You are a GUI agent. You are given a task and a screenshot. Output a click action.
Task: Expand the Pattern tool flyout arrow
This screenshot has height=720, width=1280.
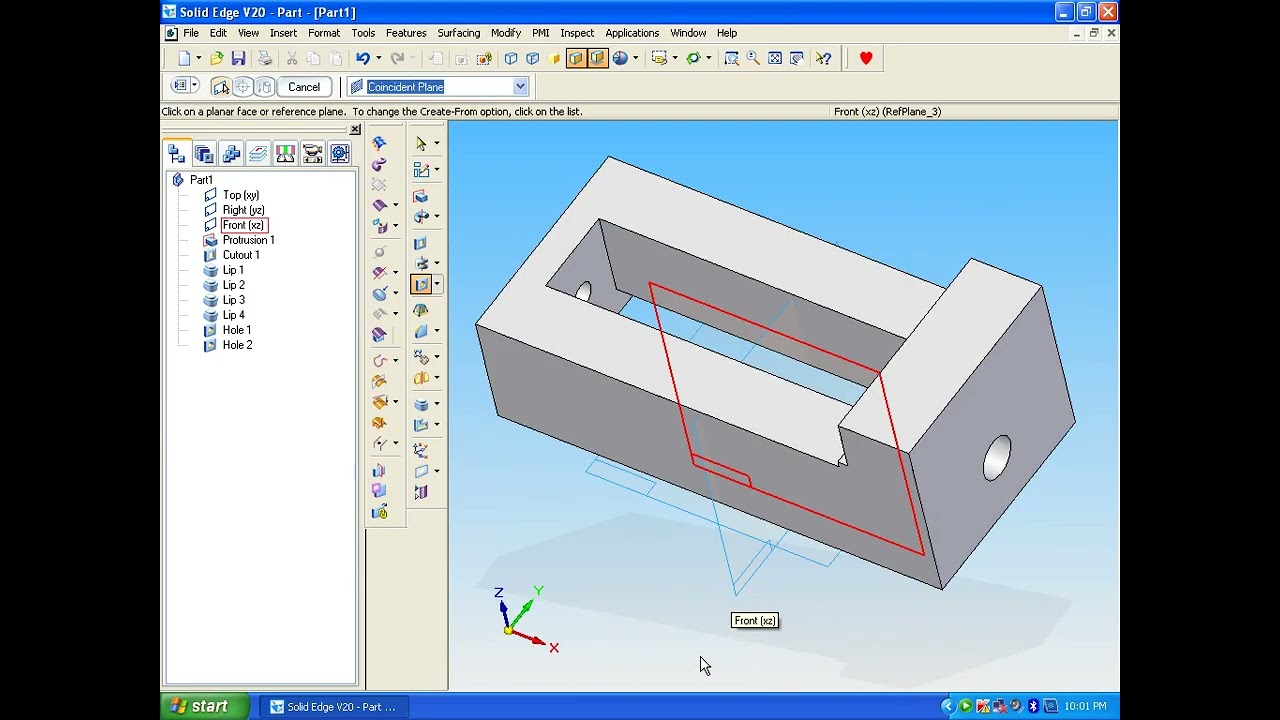[437, 357]
